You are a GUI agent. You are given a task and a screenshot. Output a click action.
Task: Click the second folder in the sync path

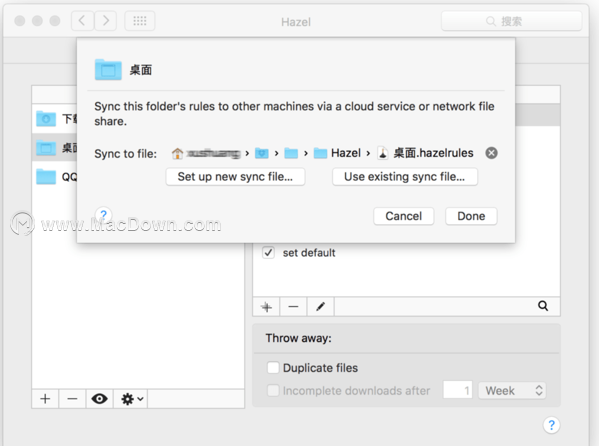click(x=262, y=154)
